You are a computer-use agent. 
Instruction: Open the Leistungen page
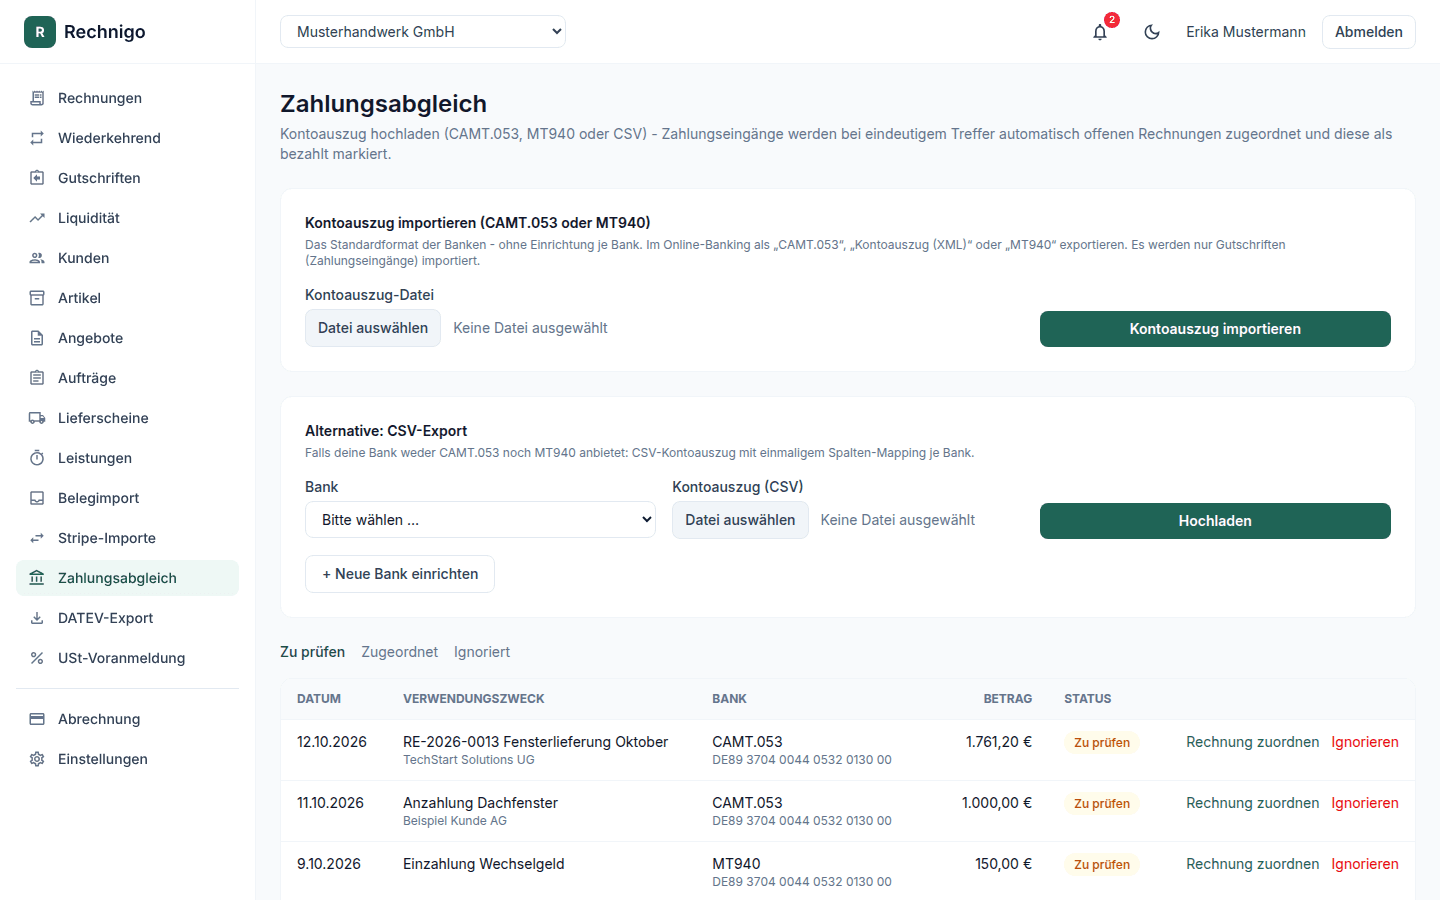(127, 458)
